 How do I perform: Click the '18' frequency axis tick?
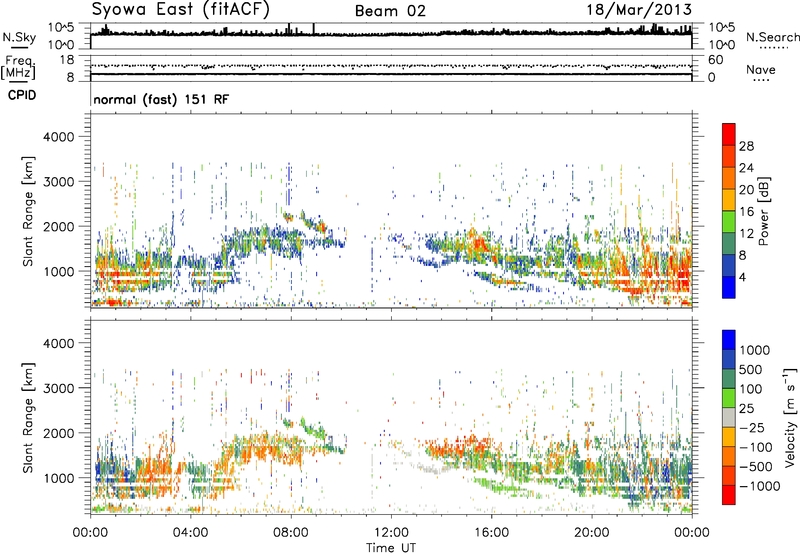click(x=67, y=60)
